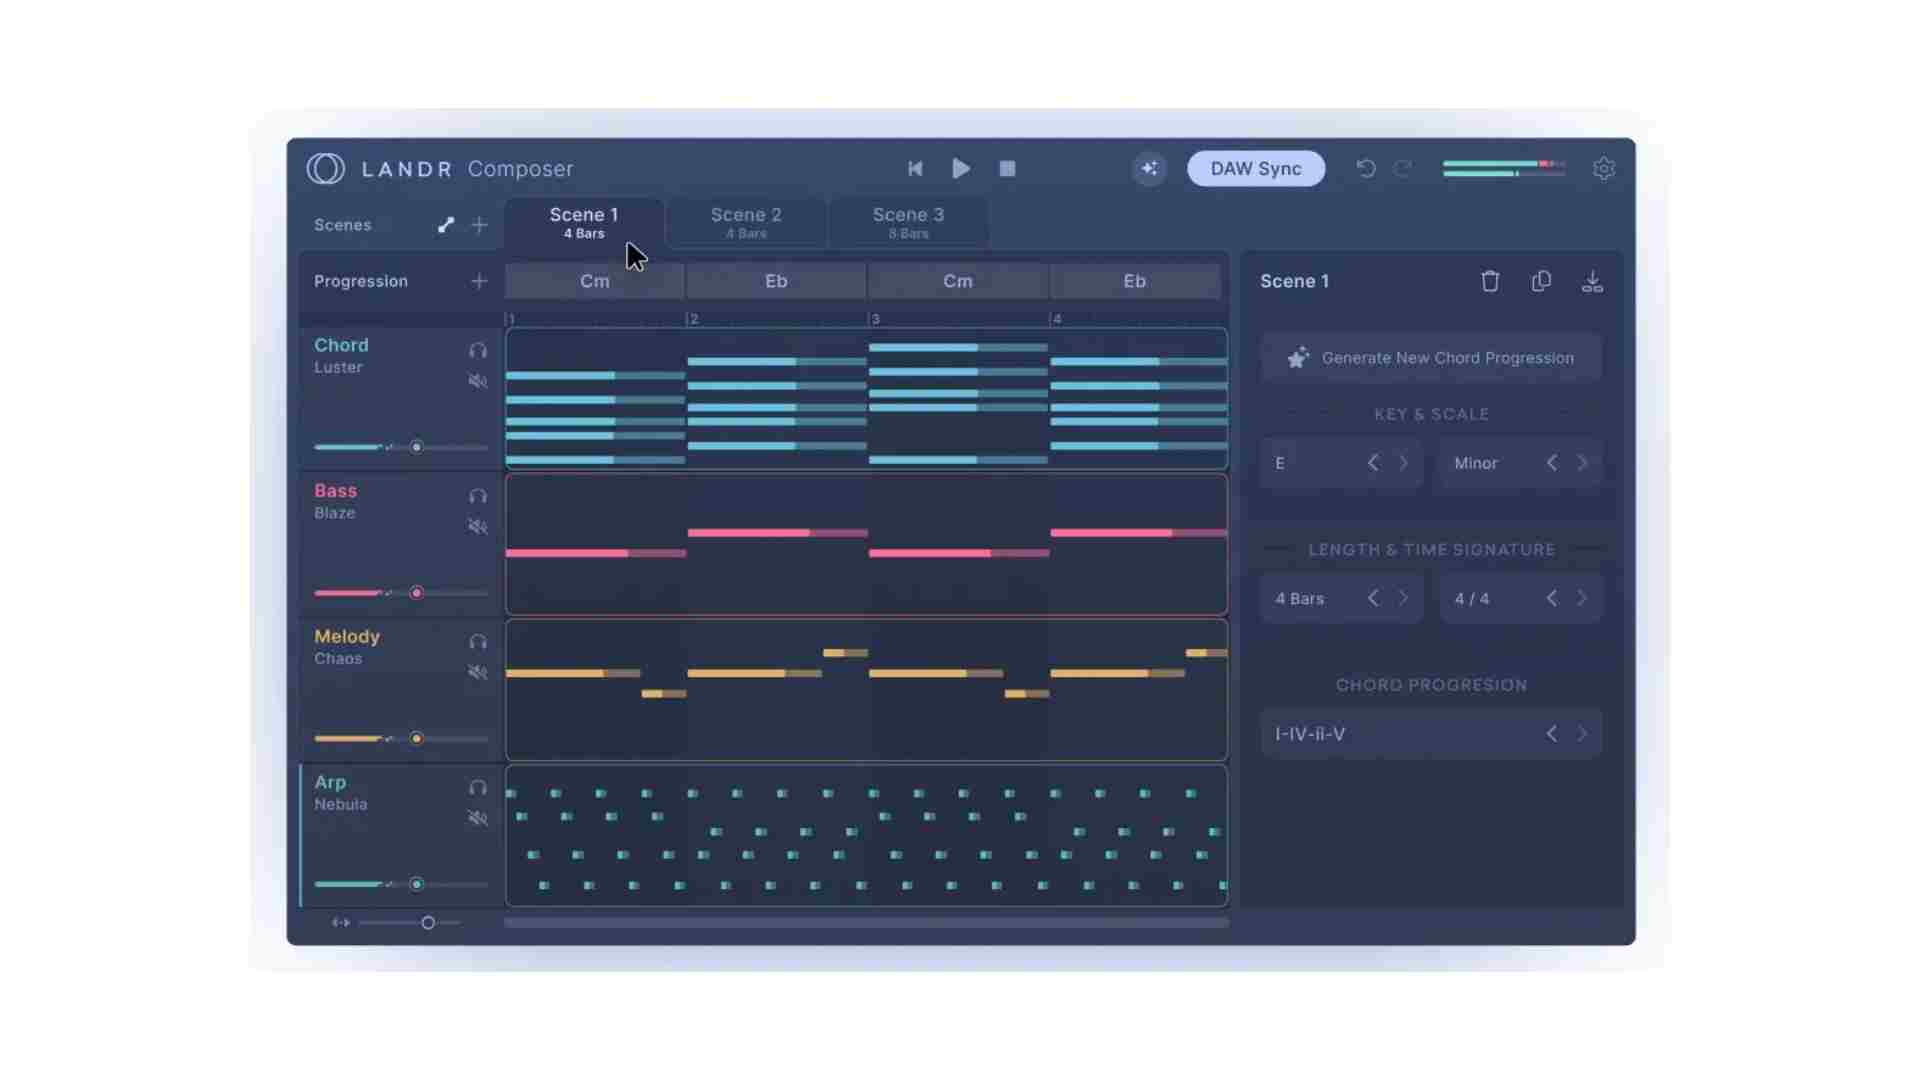Image resolution: width=1920 pixels, height=1080 pixels.
Task: Mute the Bass track
Action: coord(477,527)
